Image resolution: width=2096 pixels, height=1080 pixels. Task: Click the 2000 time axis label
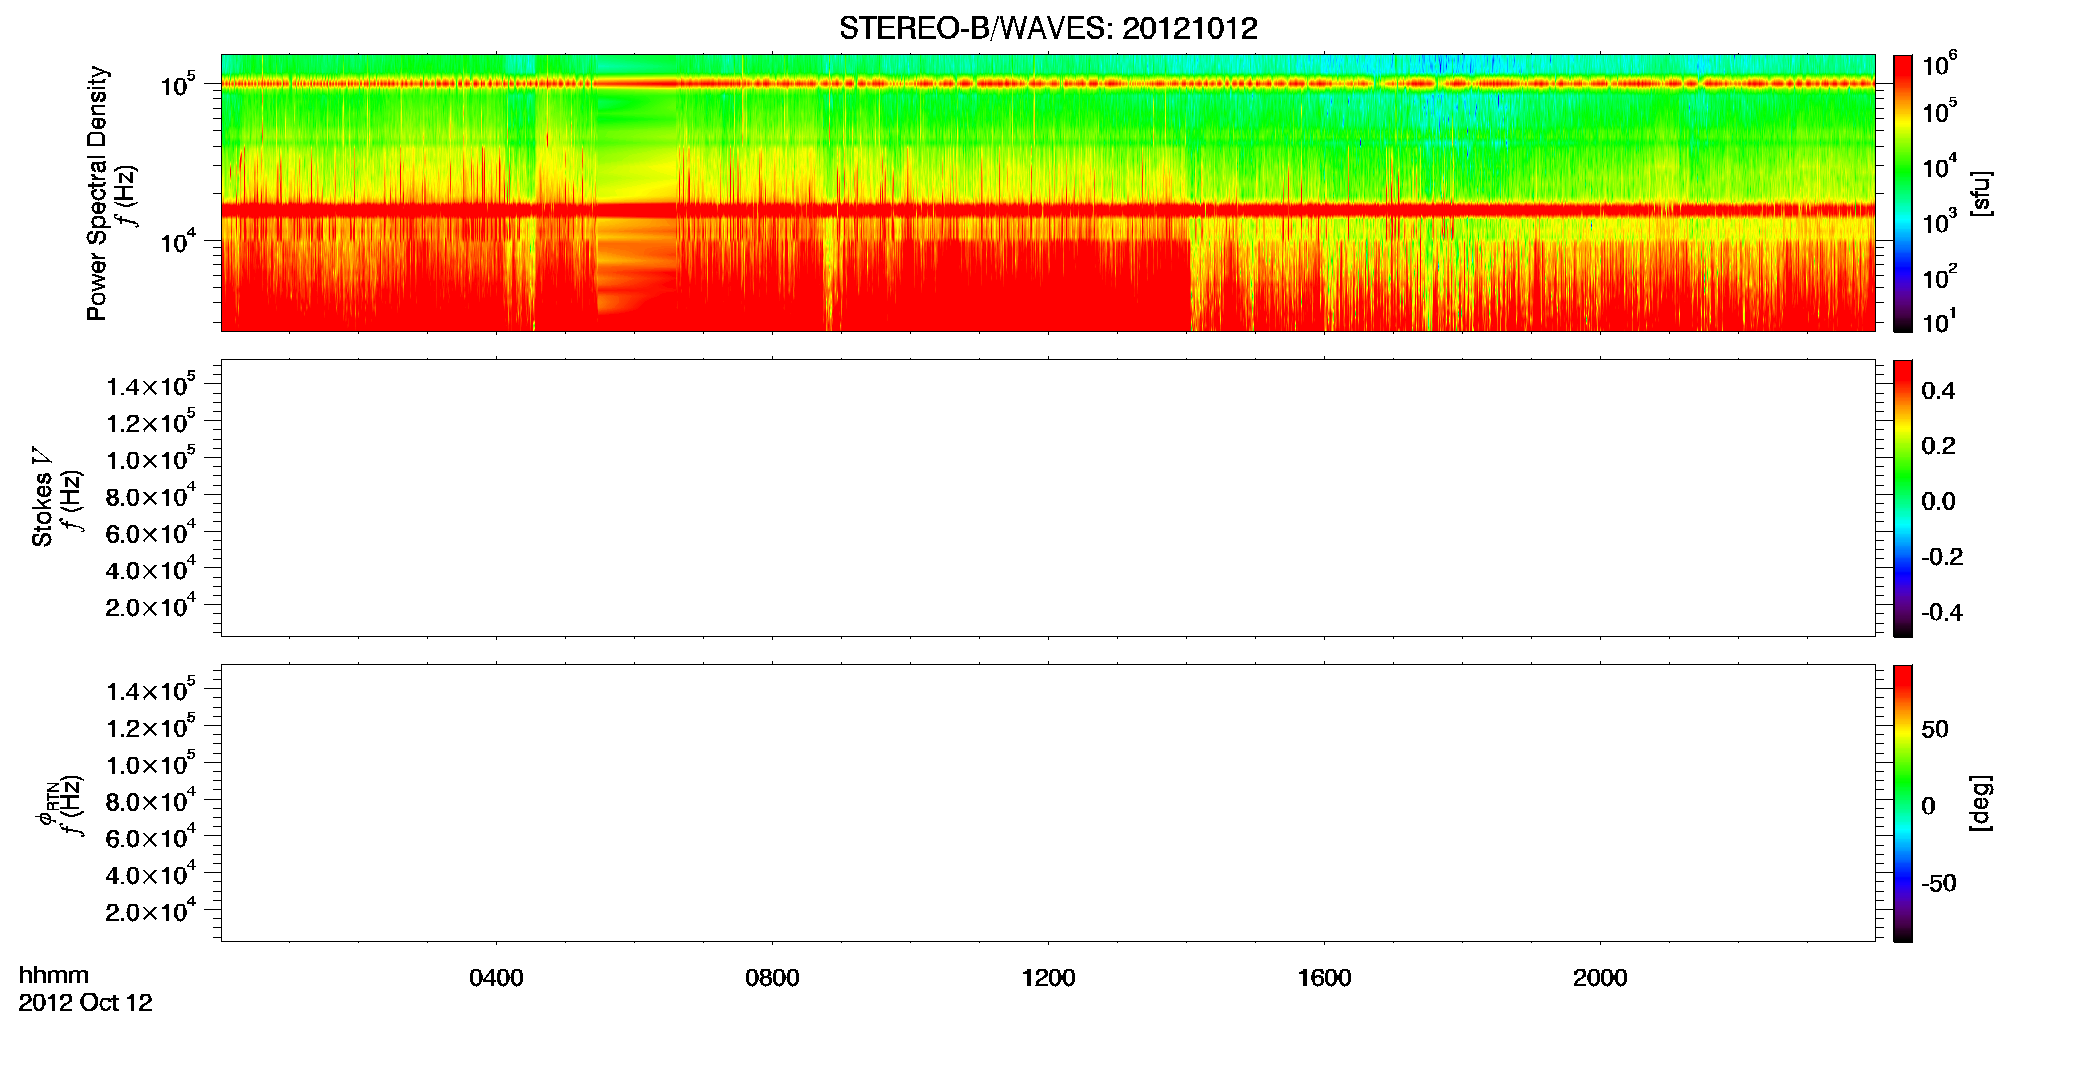[x=1600, y=978]
